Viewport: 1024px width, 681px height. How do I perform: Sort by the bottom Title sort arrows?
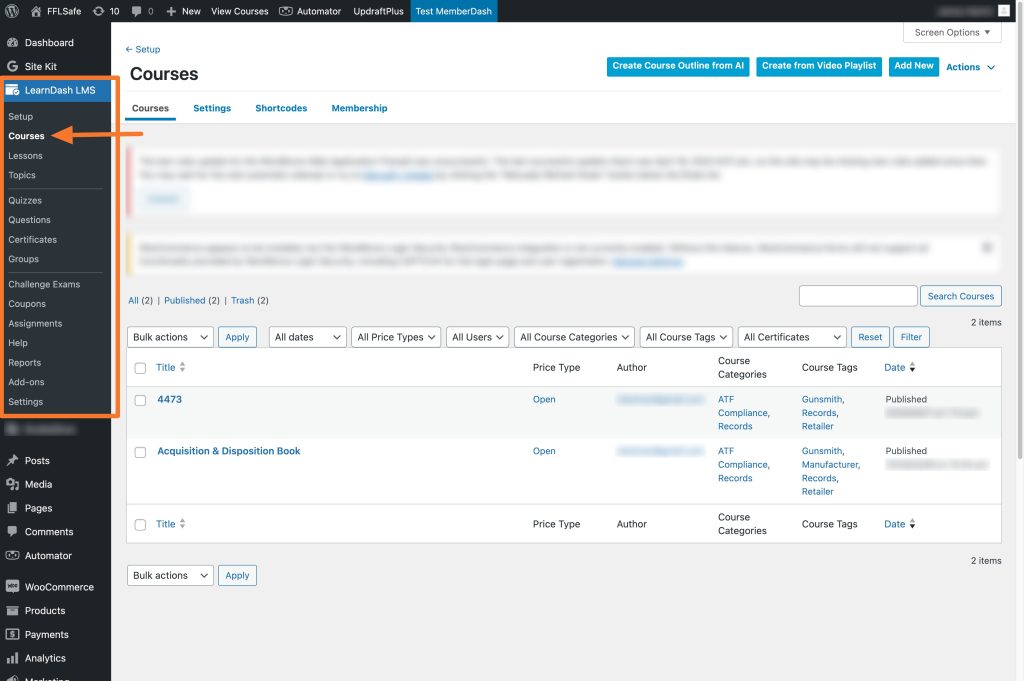coord(182,524)
